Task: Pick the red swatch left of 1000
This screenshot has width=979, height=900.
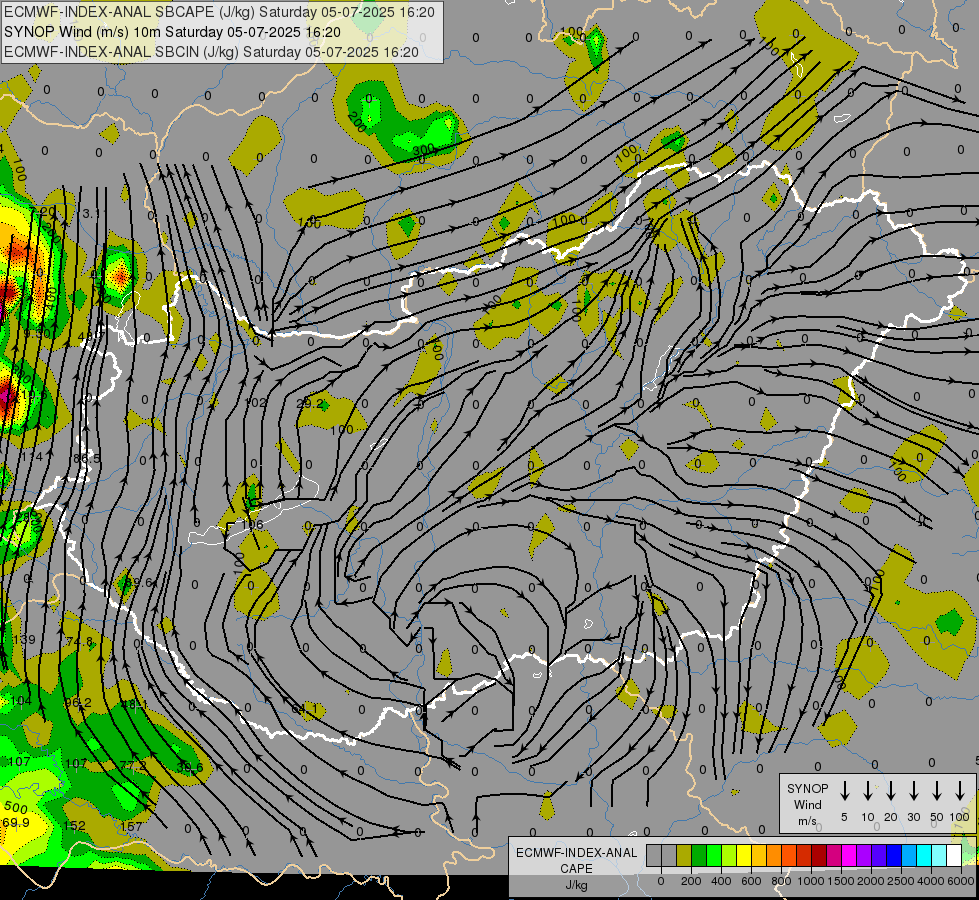Action: [x=804, y=855]
